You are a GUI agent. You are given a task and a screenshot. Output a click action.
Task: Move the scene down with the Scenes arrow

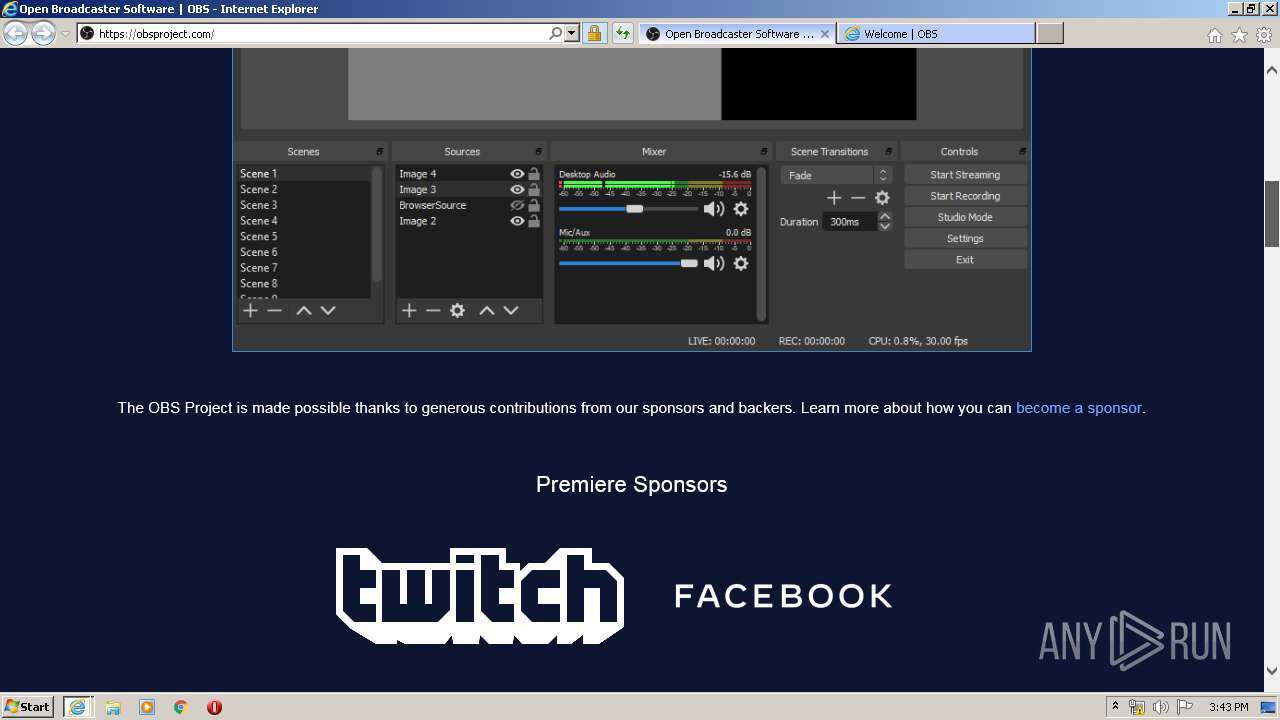click(328, 310)
